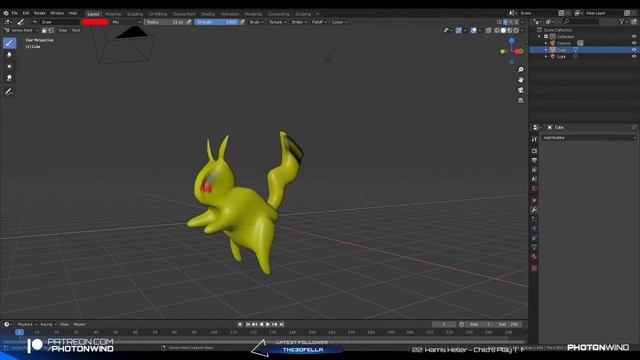Hide the Camera in the outliner
The height and width of the screenshot is (360, 640).
[x=634, y=43]
